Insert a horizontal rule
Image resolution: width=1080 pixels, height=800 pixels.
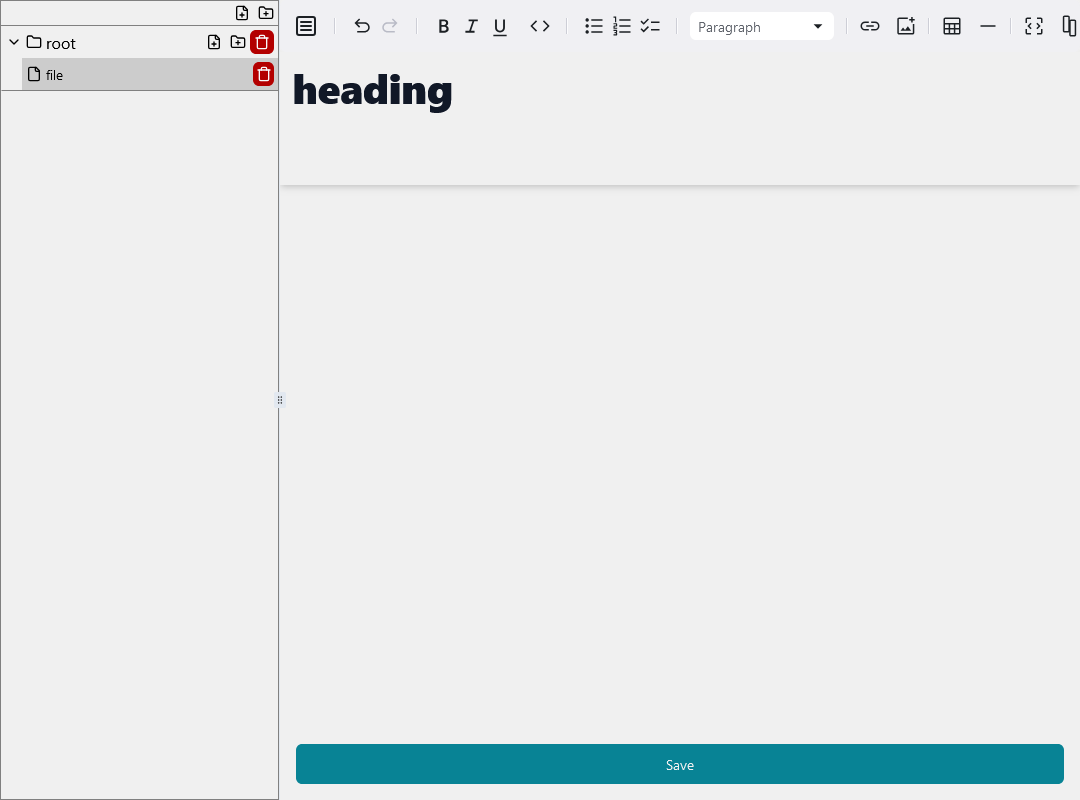[x=988, y=26]
